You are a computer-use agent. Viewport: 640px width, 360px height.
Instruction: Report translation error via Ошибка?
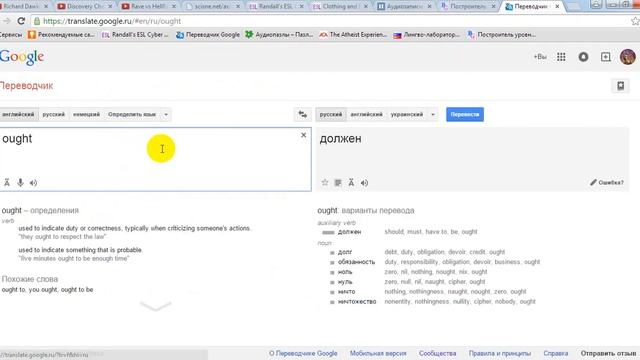coord(607,182)
